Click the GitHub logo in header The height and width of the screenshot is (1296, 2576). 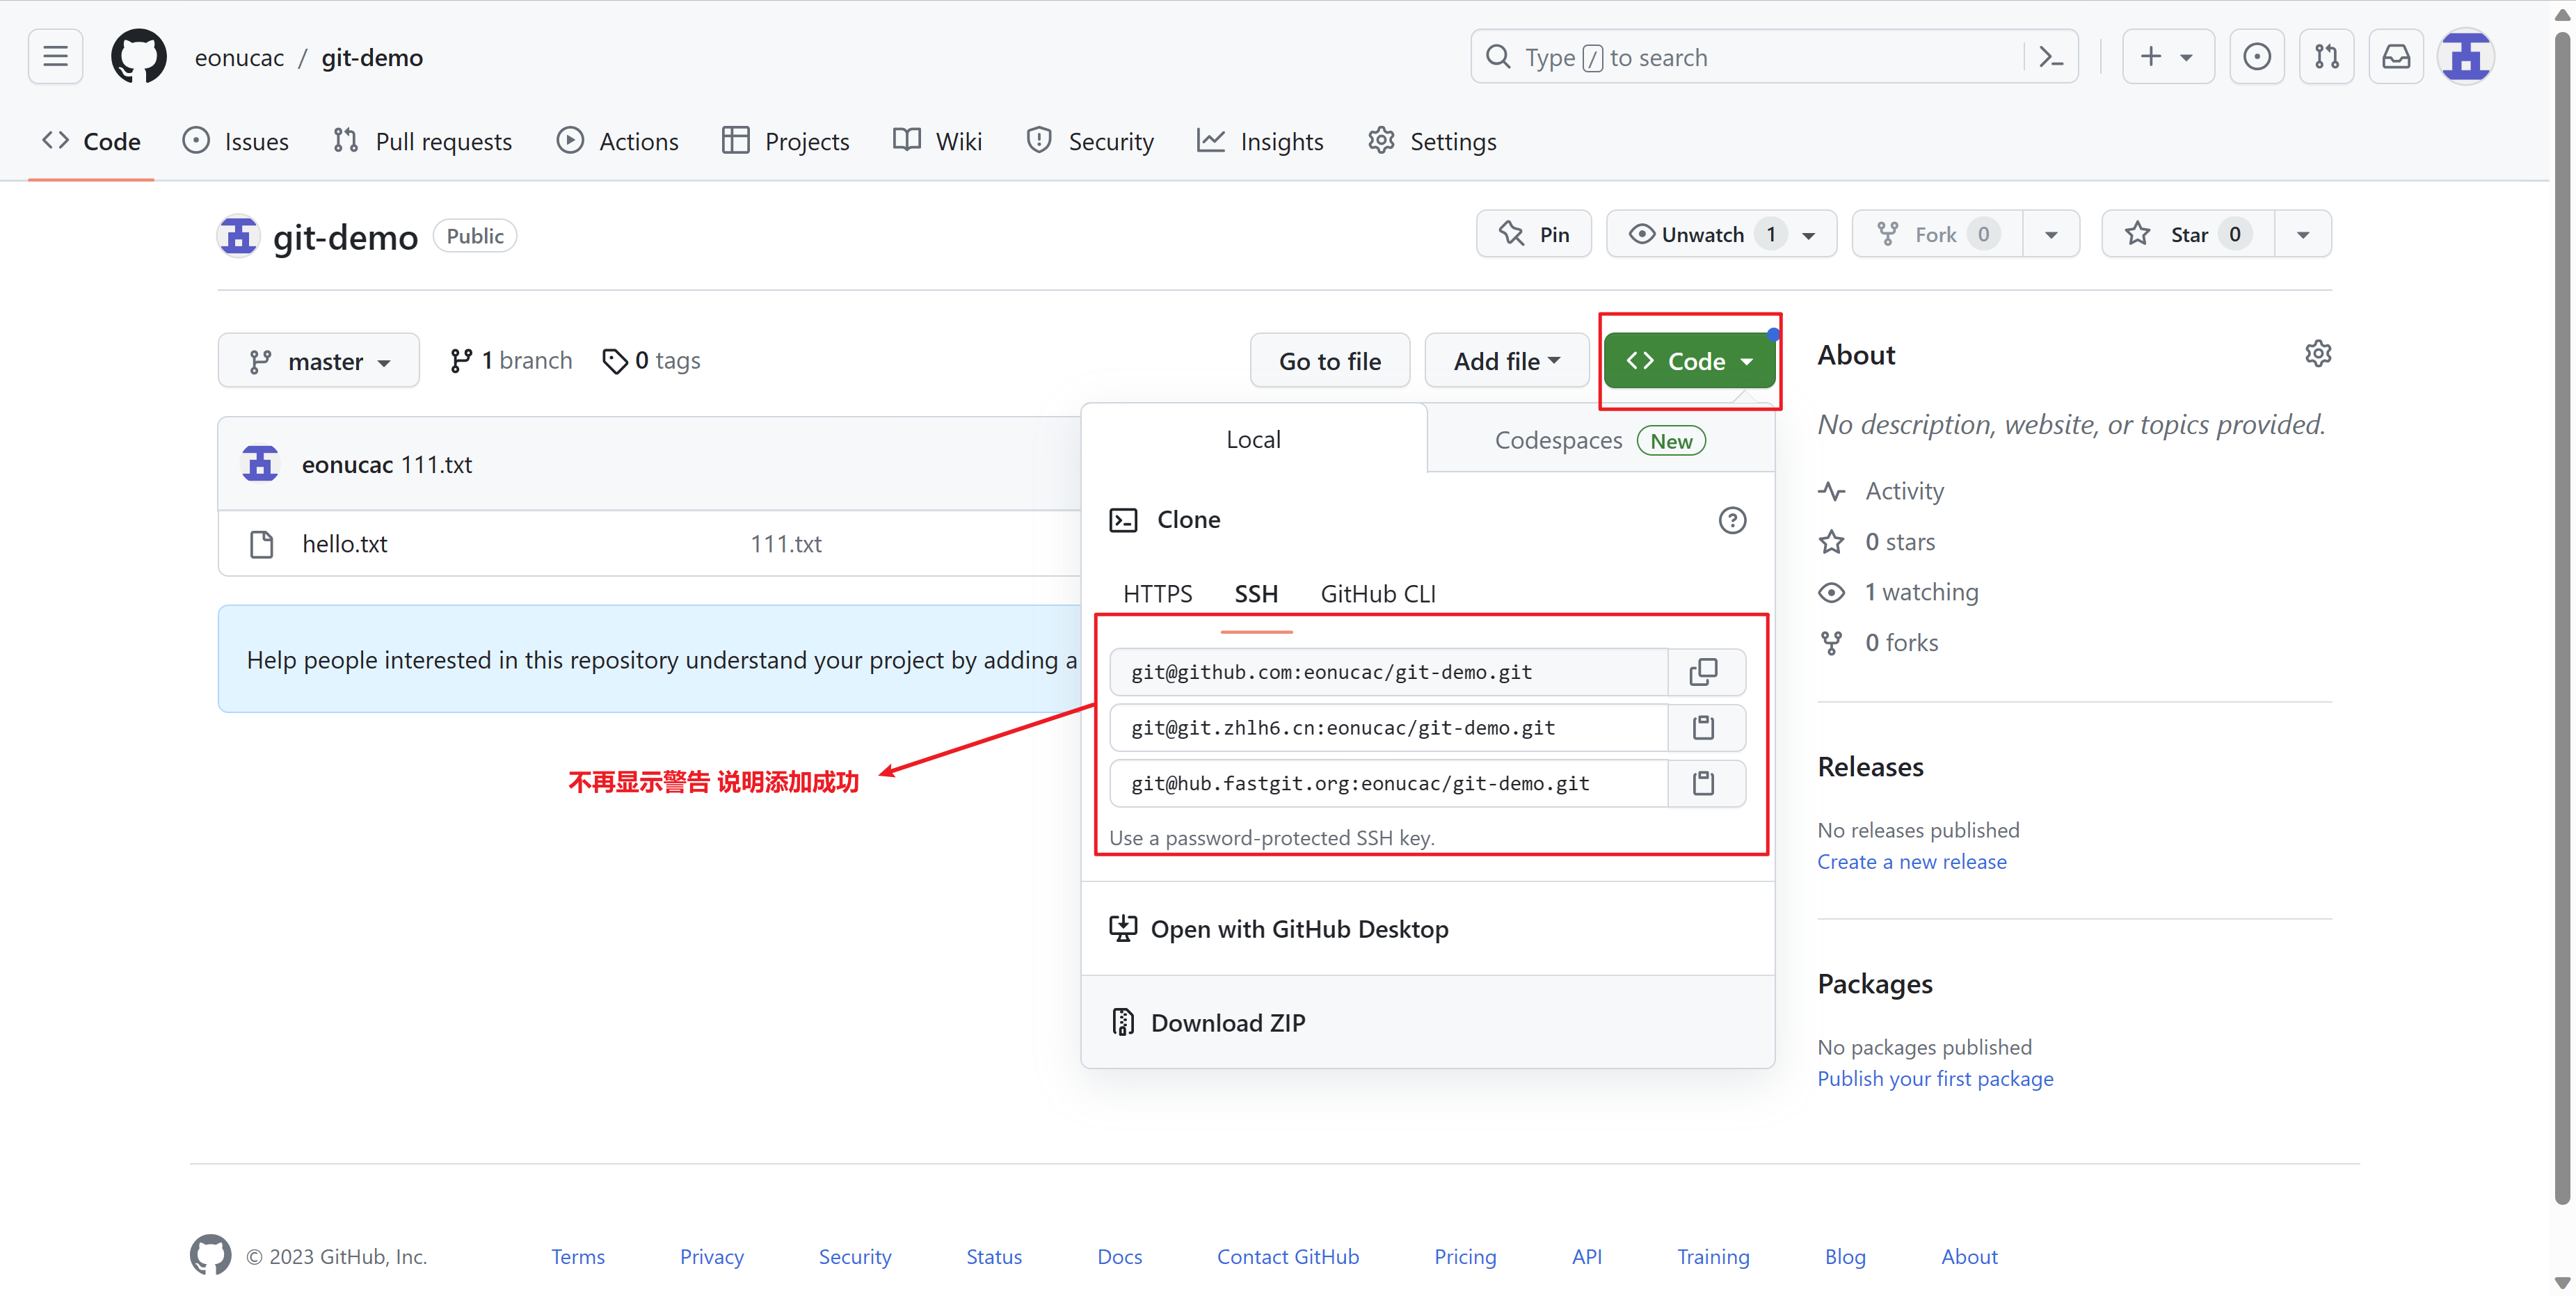pos(139,57)
